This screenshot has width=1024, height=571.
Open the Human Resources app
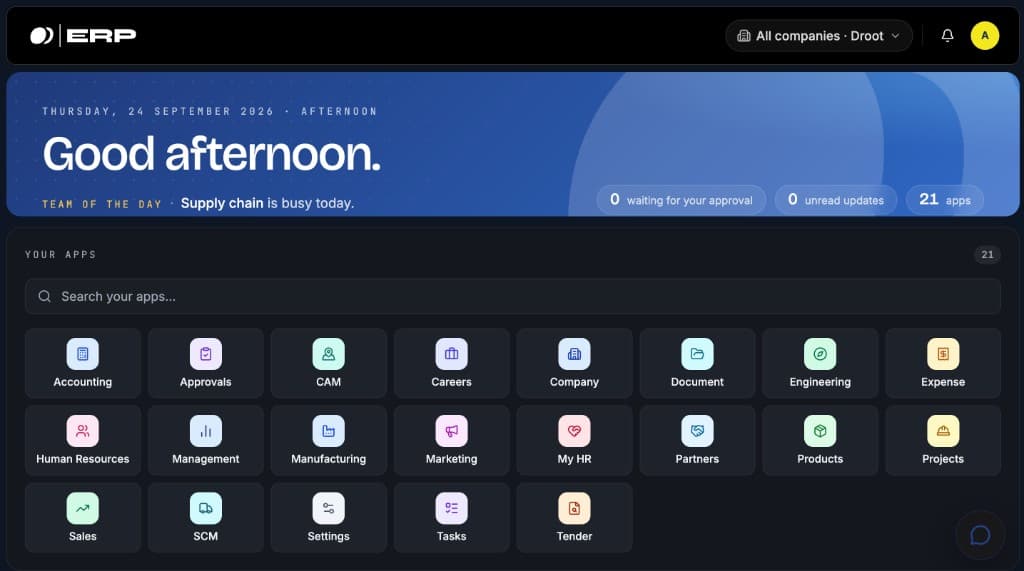(83, 440)
